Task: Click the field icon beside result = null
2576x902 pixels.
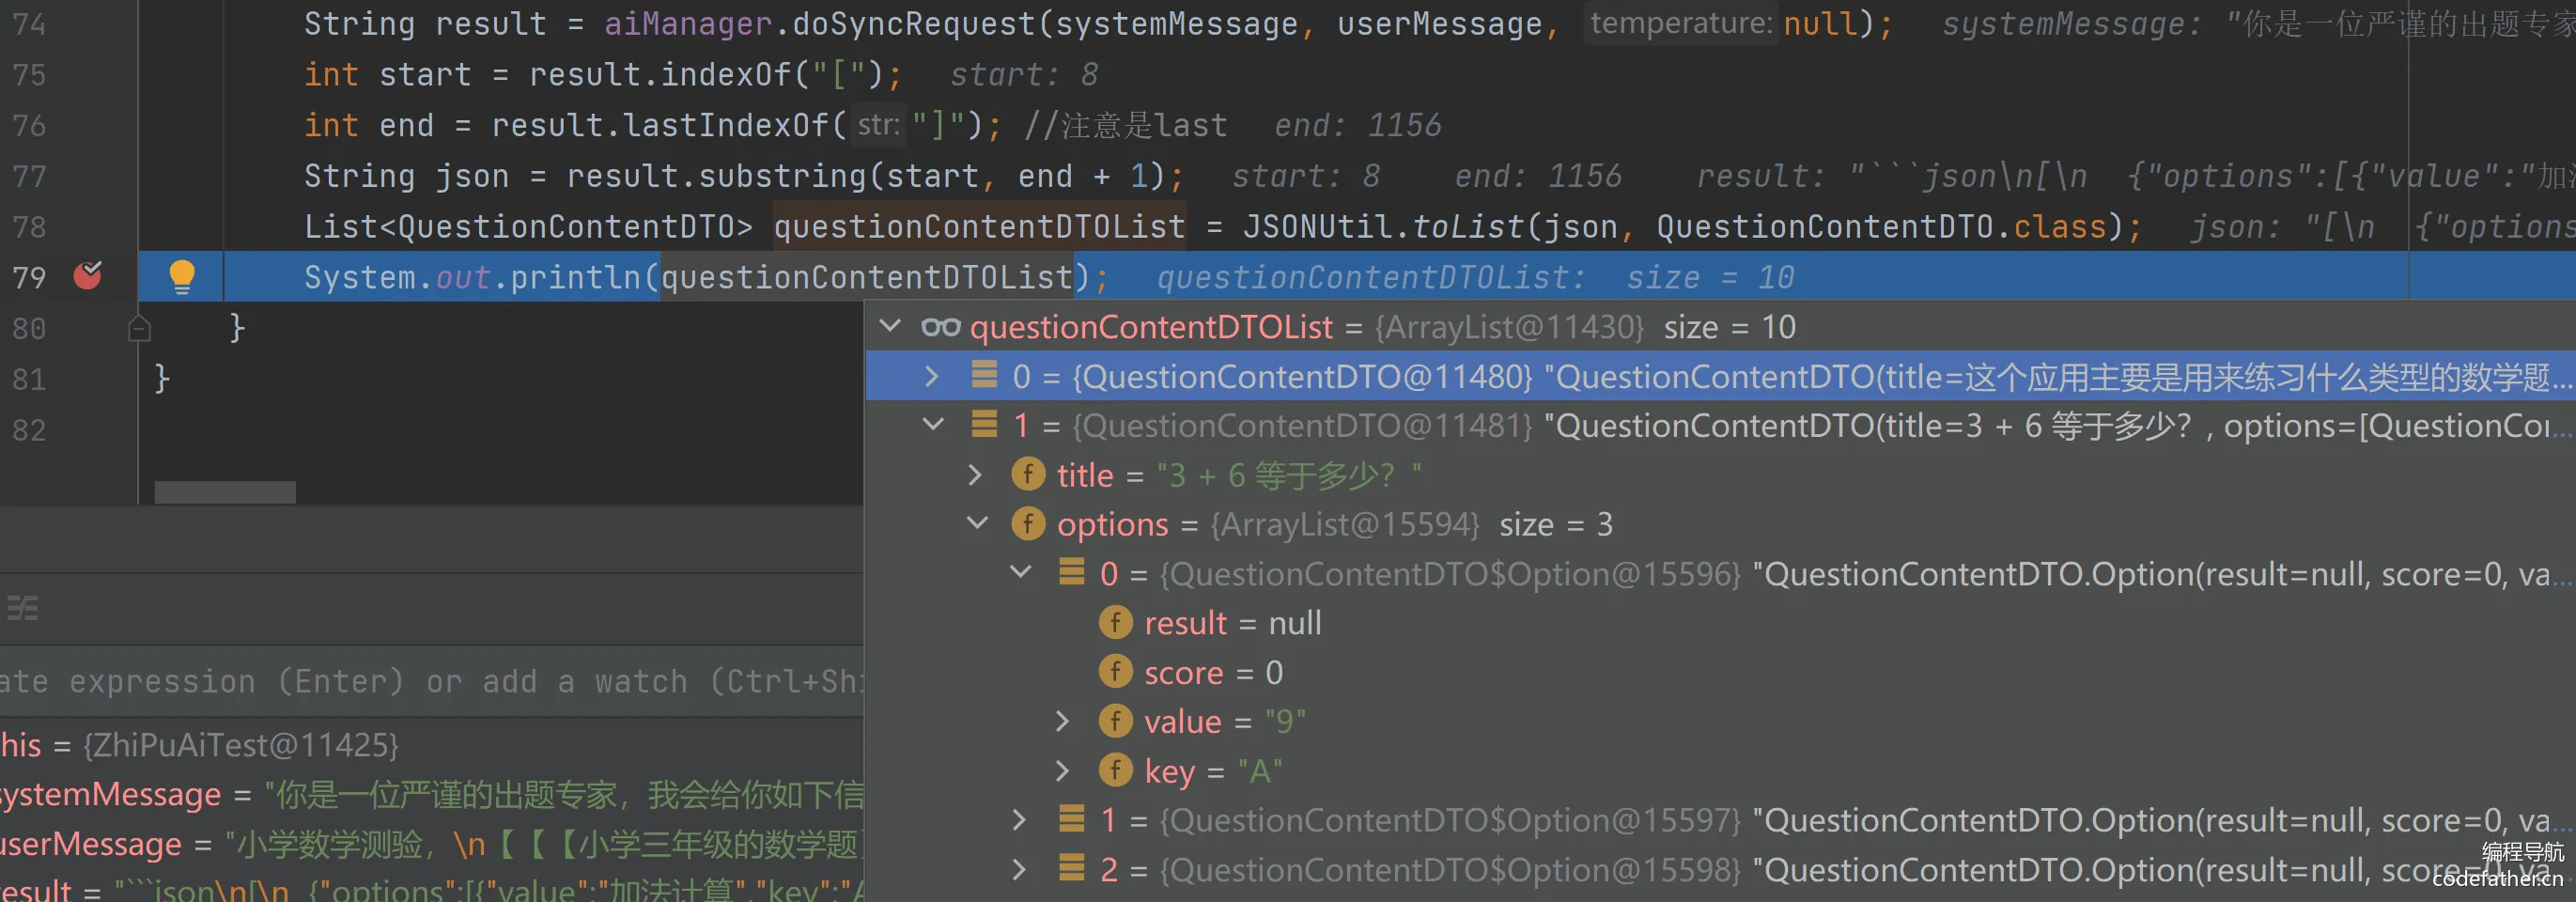Action: click(1115, 622)
